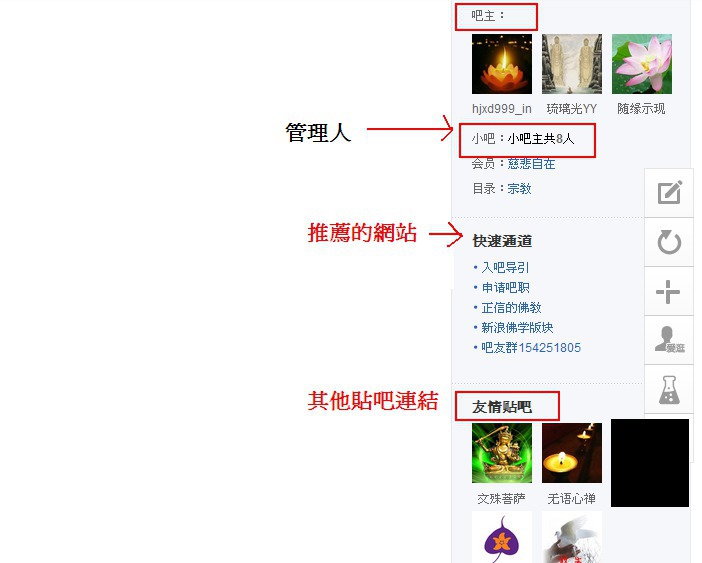Open 琉璃光YY Buddha statues avatar
Screen dimensions: 702x563
tap(572, 64)
